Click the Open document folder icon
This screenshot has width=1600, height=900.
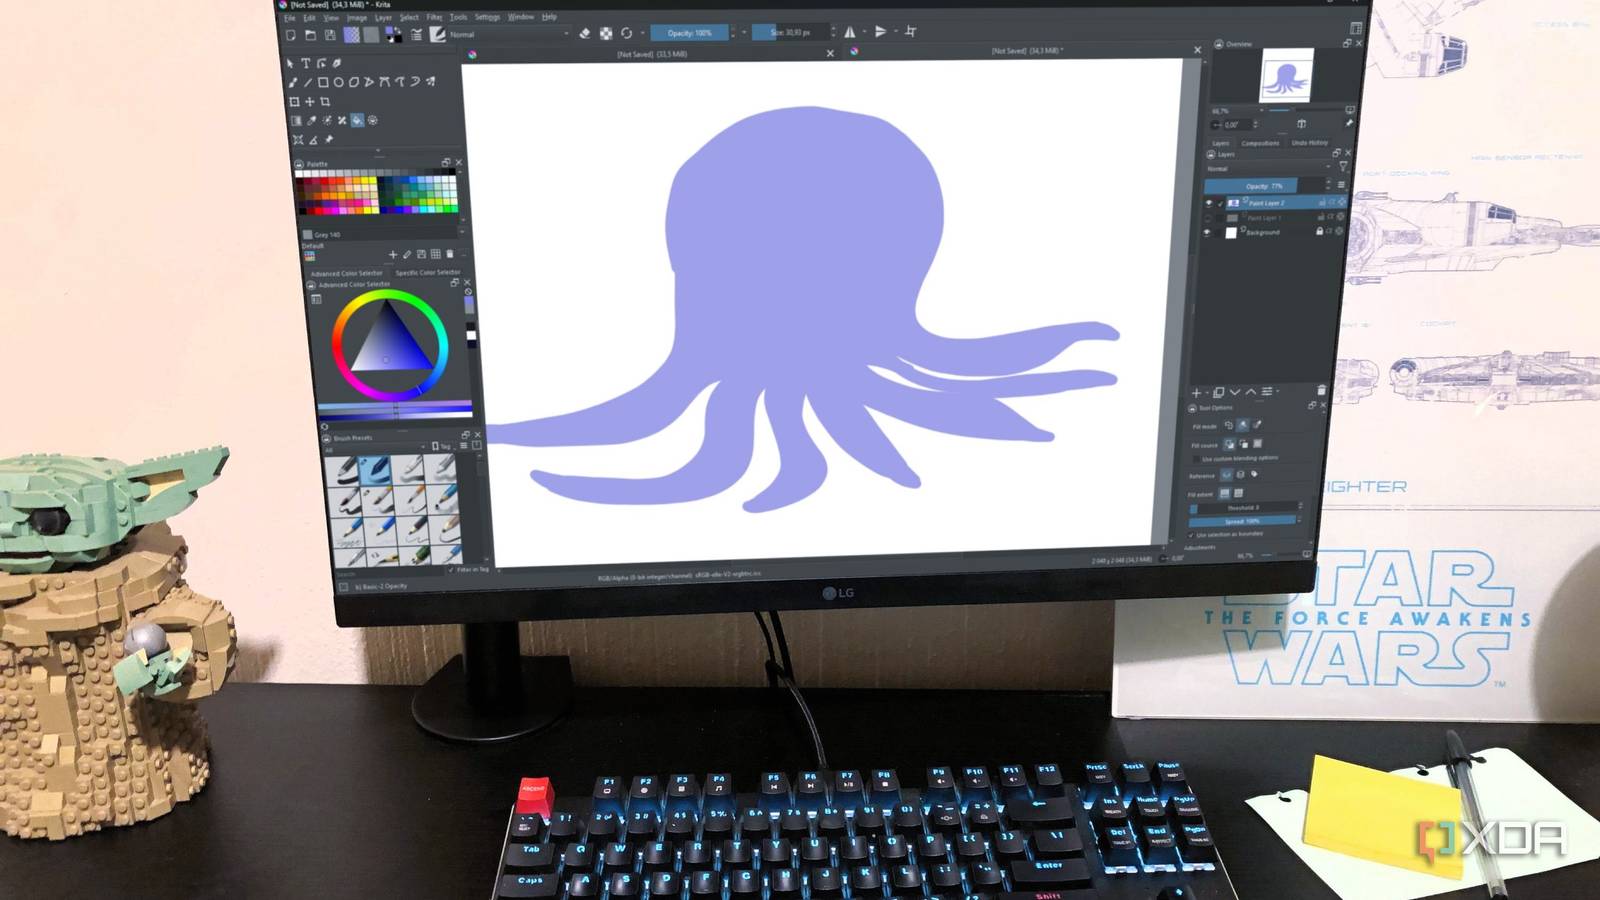point(310,35)
